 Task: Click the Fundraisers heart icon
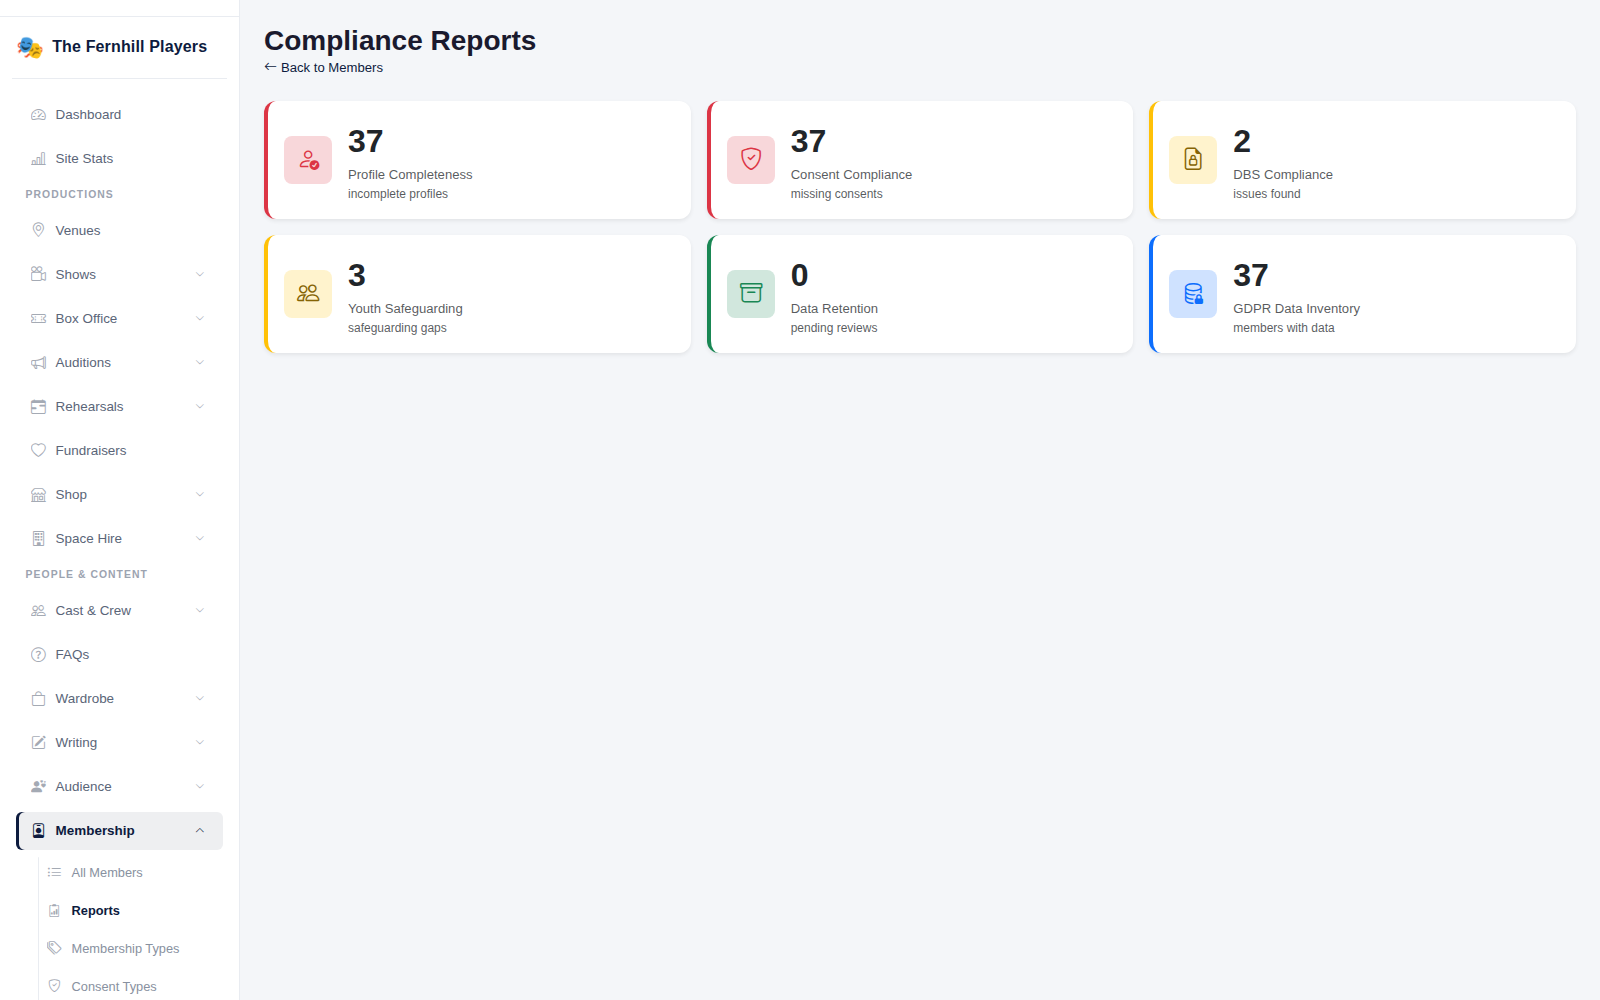(39, 451)
